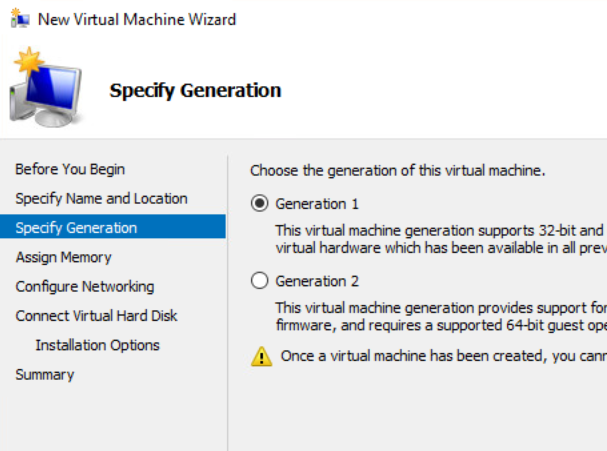Click the yellow warning triangle icon
Image resolution: width=607 pixels, height=451 pixels.
[x=262, y=357]
